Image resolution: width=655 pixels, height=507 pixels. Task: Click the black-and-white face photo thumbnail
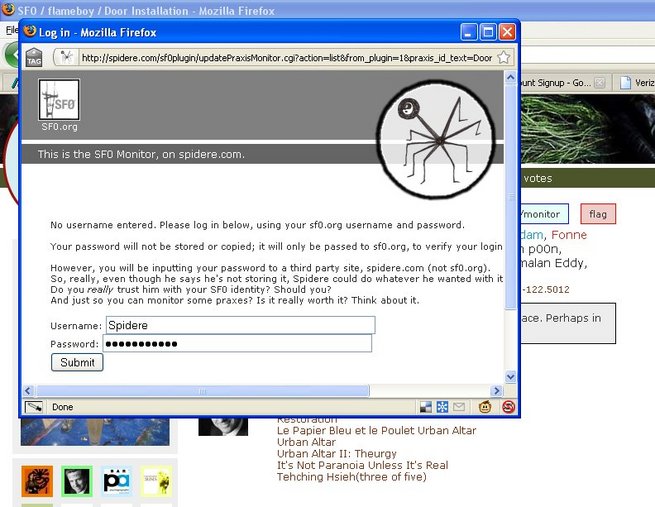coord(223,427)
